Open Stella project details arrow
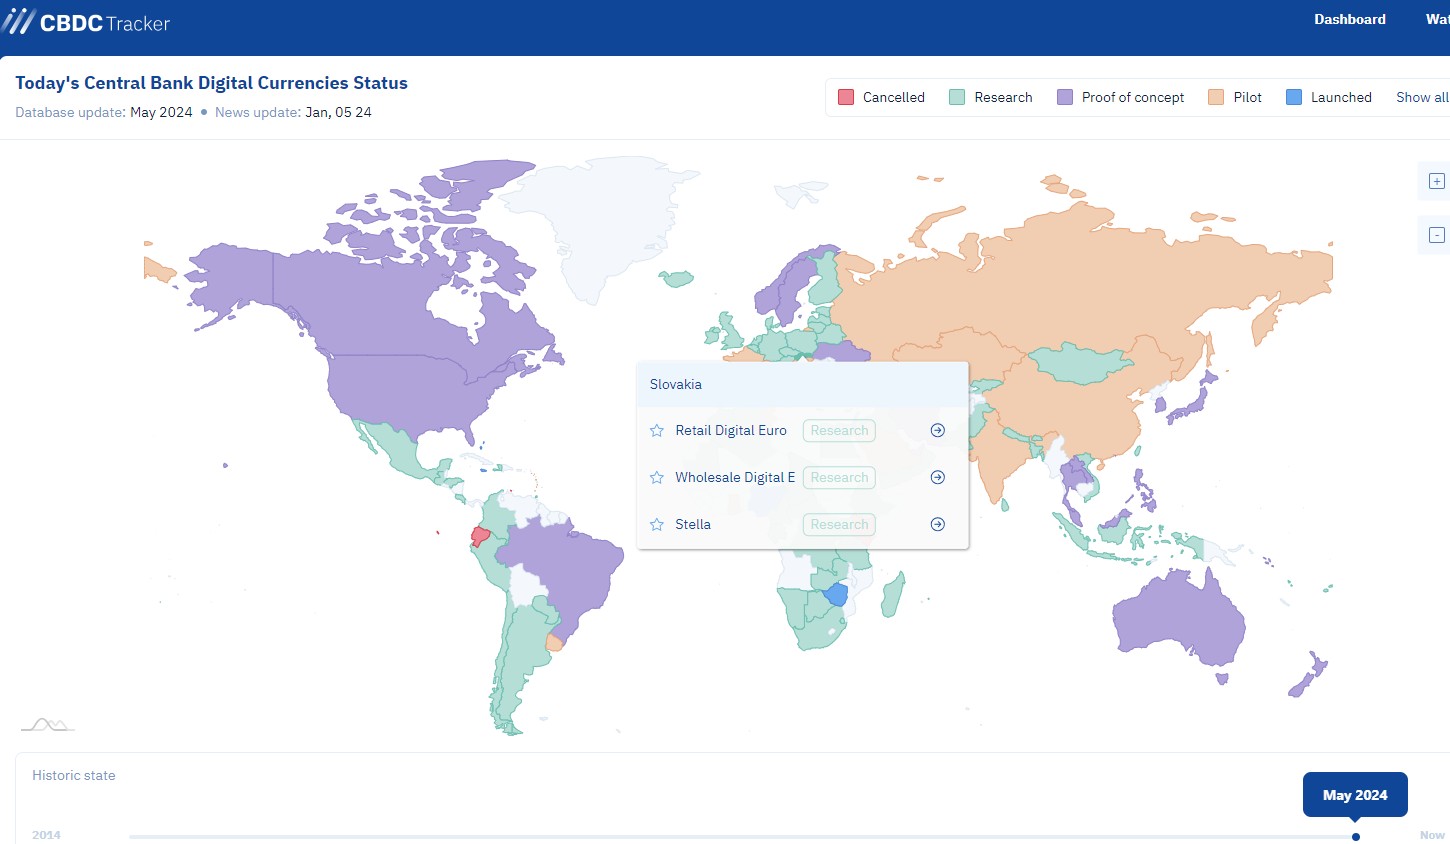 [937, 524]
